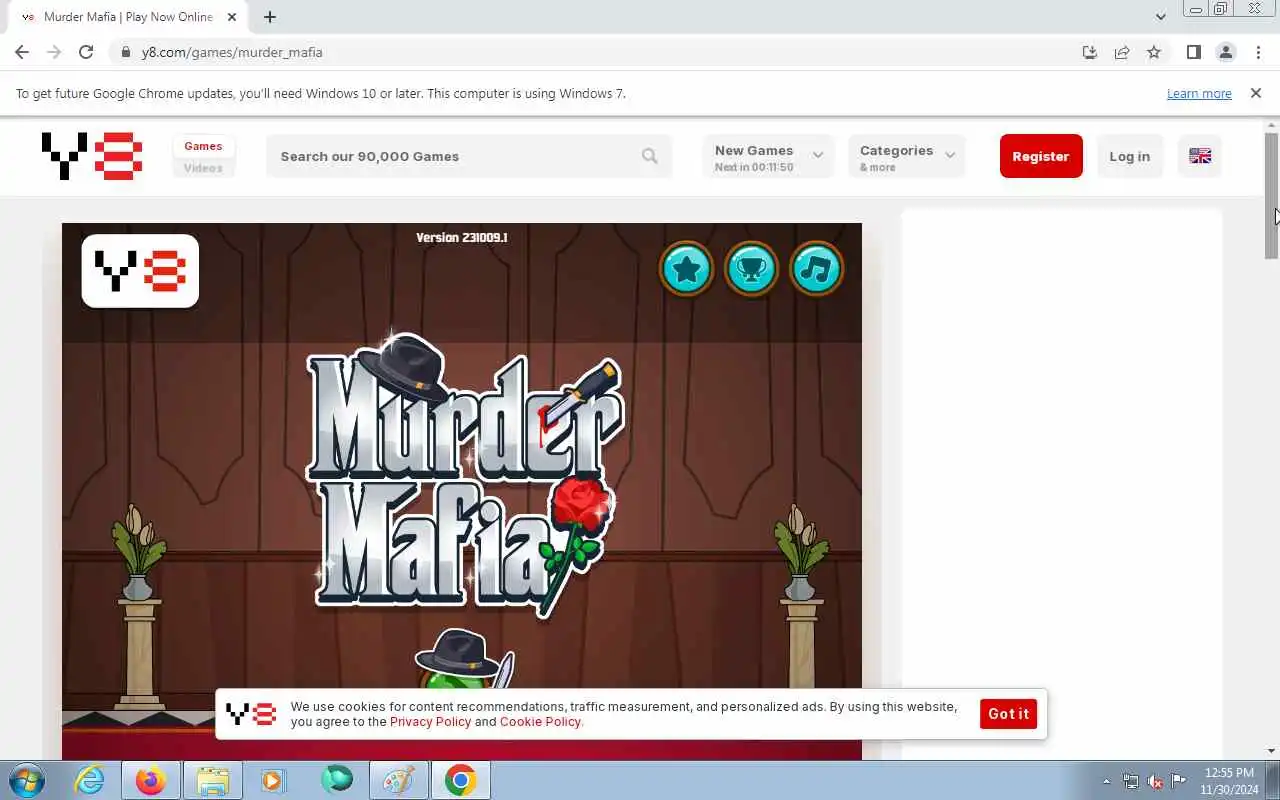Bookmark this page with star icon
The image size is (1280, 800).
click(1154, 52)
